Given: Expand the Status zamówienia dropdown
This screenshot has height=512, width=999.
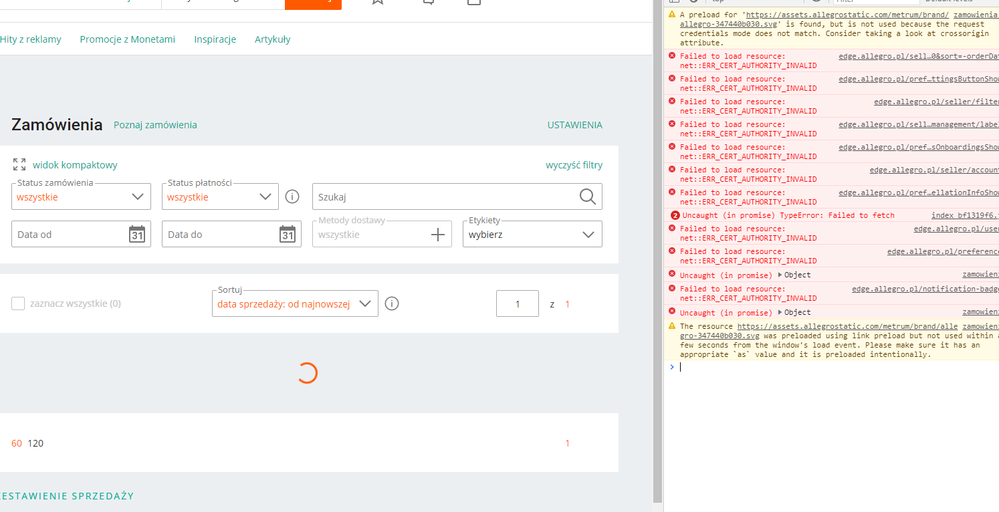Looking at the screenshot, I should coord(139,197).
